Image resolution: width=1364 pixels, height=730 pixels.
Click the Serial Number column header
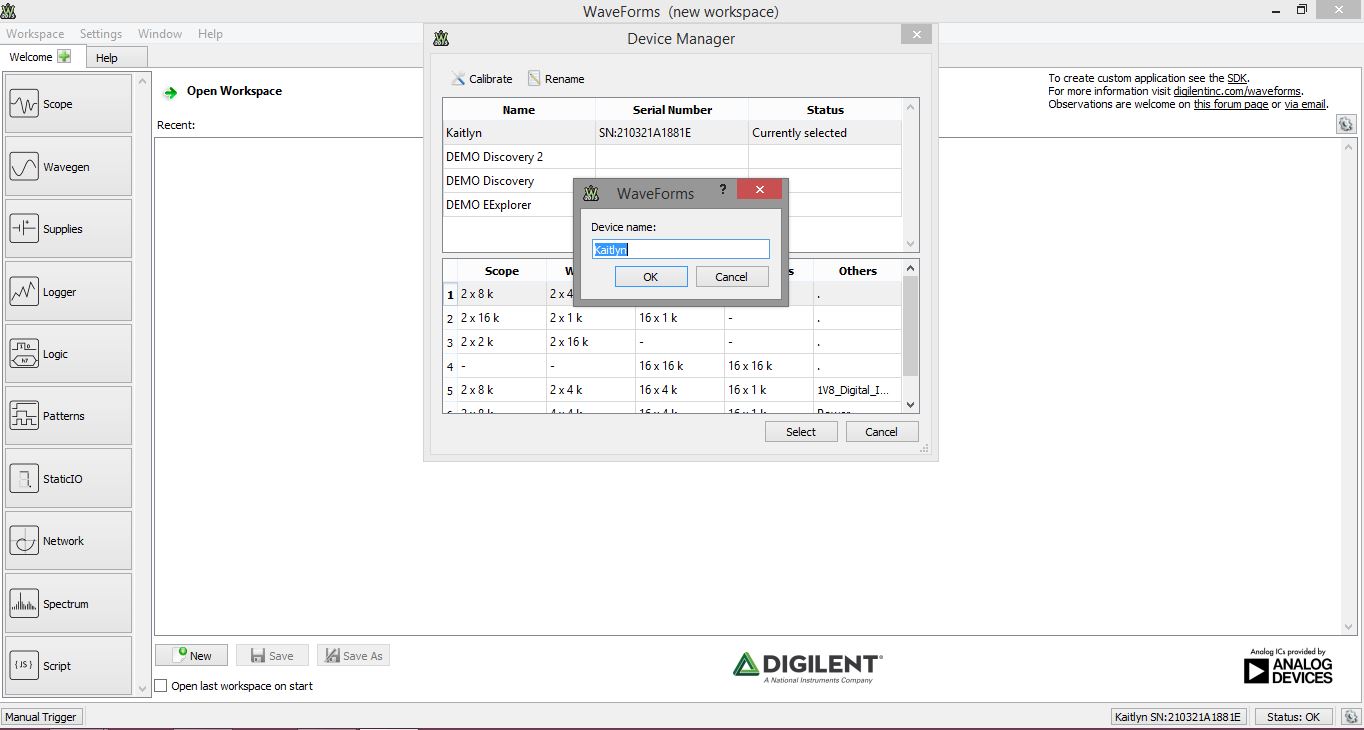(x=672, y=110)
